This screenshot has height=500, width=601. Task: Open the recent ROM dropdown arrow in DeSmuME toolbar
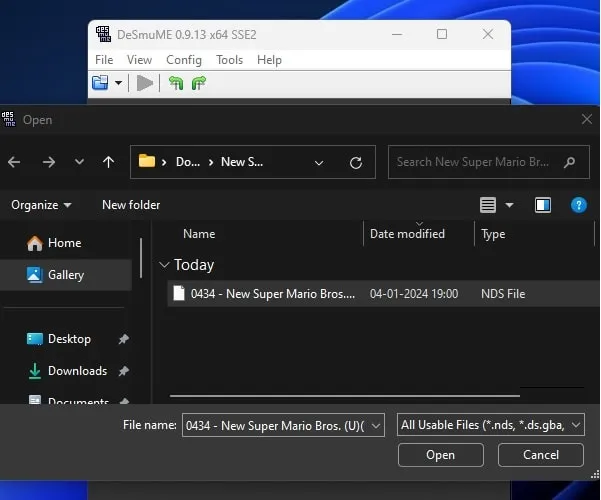(118, 83)
